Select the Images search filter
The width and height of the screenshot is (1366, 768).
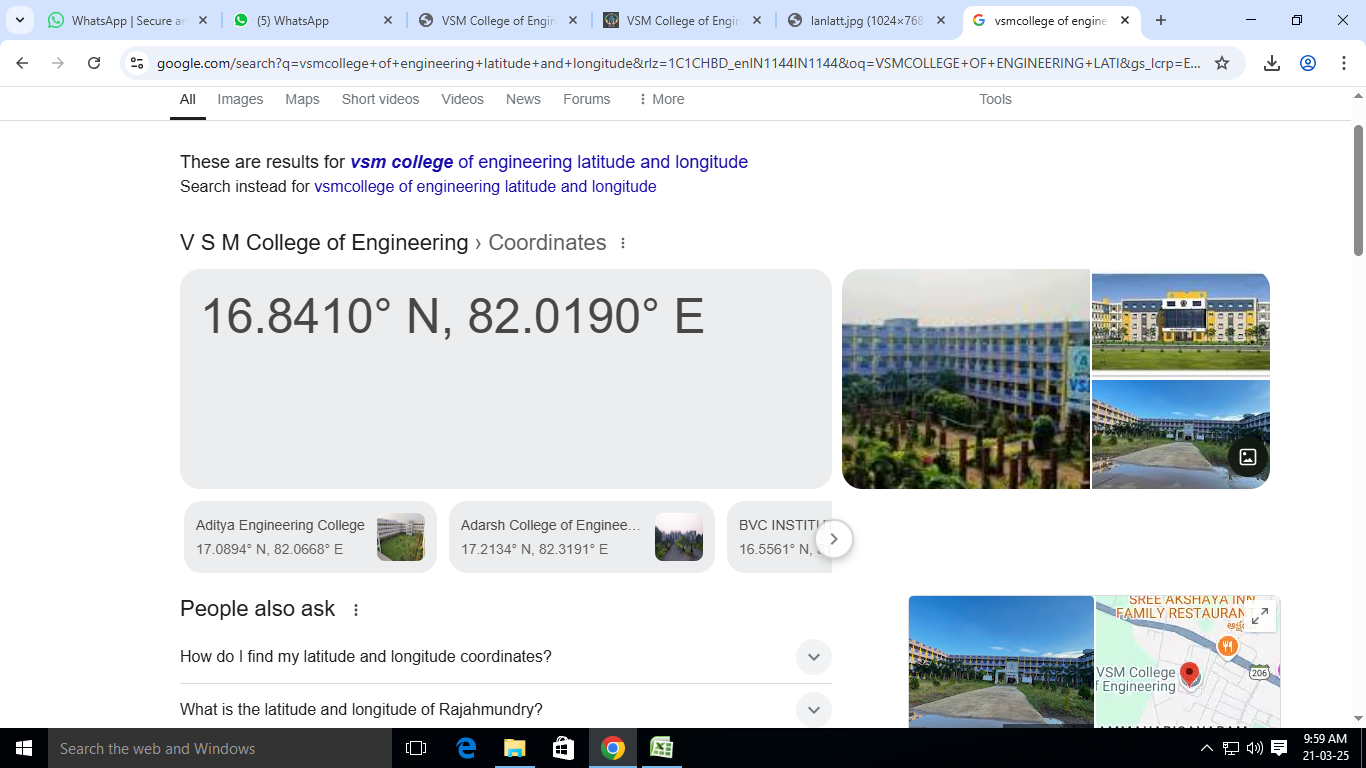click(x=240, y=99)
